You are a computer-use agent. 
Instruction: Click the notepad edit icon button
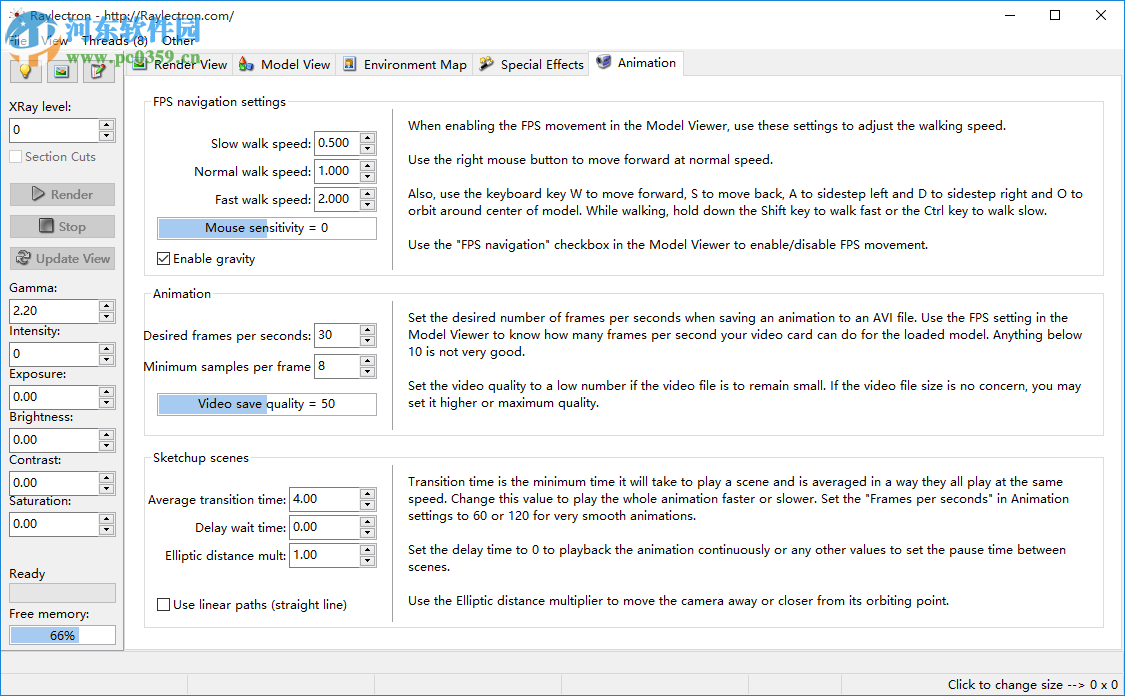pyautogui.click(x=98, y=71)
